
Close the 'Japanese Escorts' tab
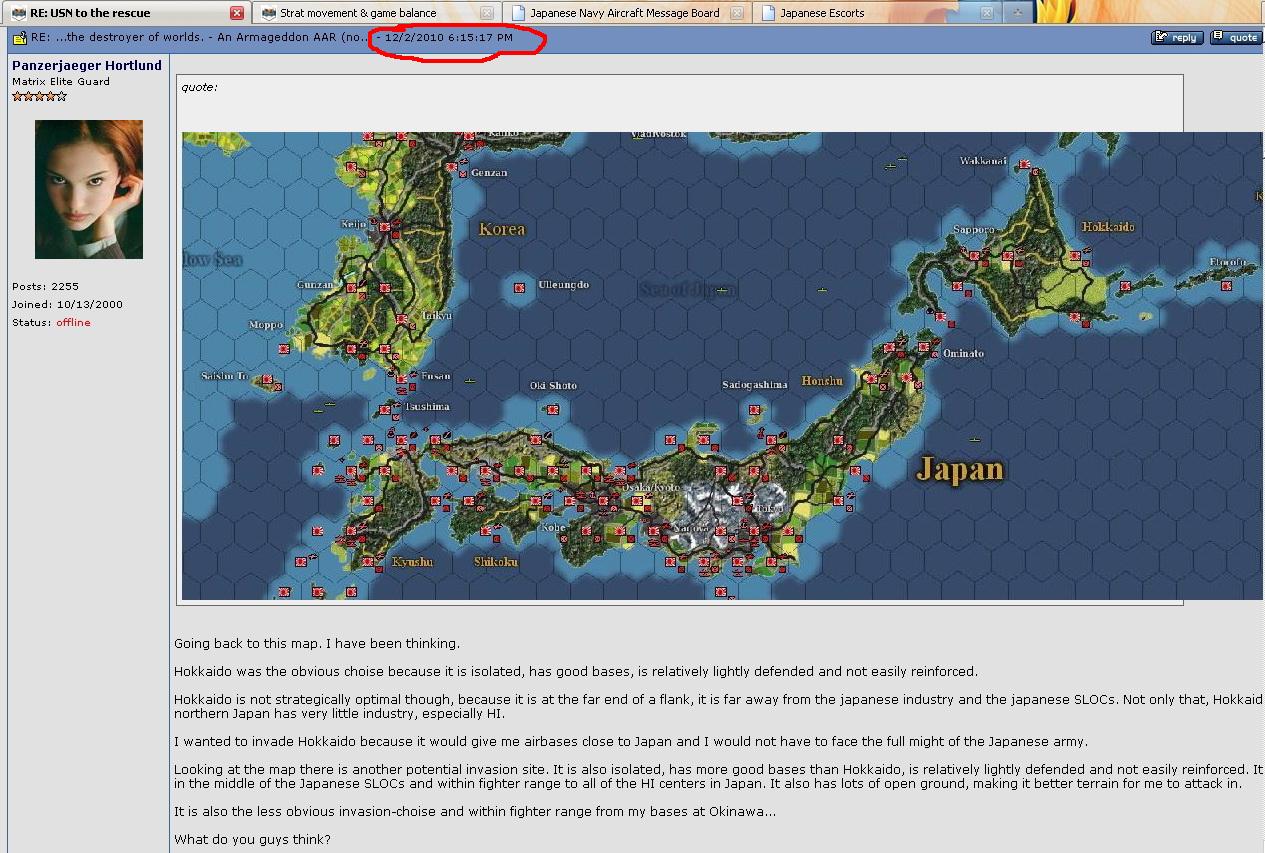(x=987, y=13)
